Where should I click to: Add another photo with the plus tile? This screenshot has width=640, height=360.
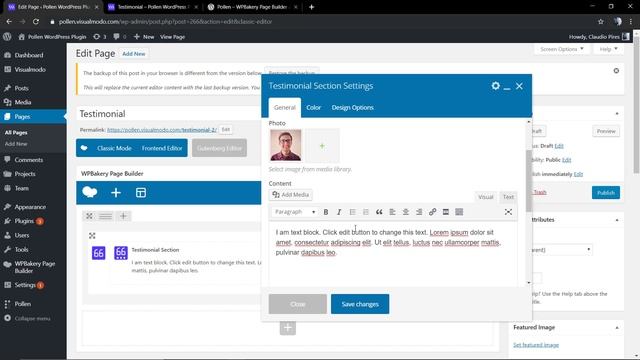point(322,146)
